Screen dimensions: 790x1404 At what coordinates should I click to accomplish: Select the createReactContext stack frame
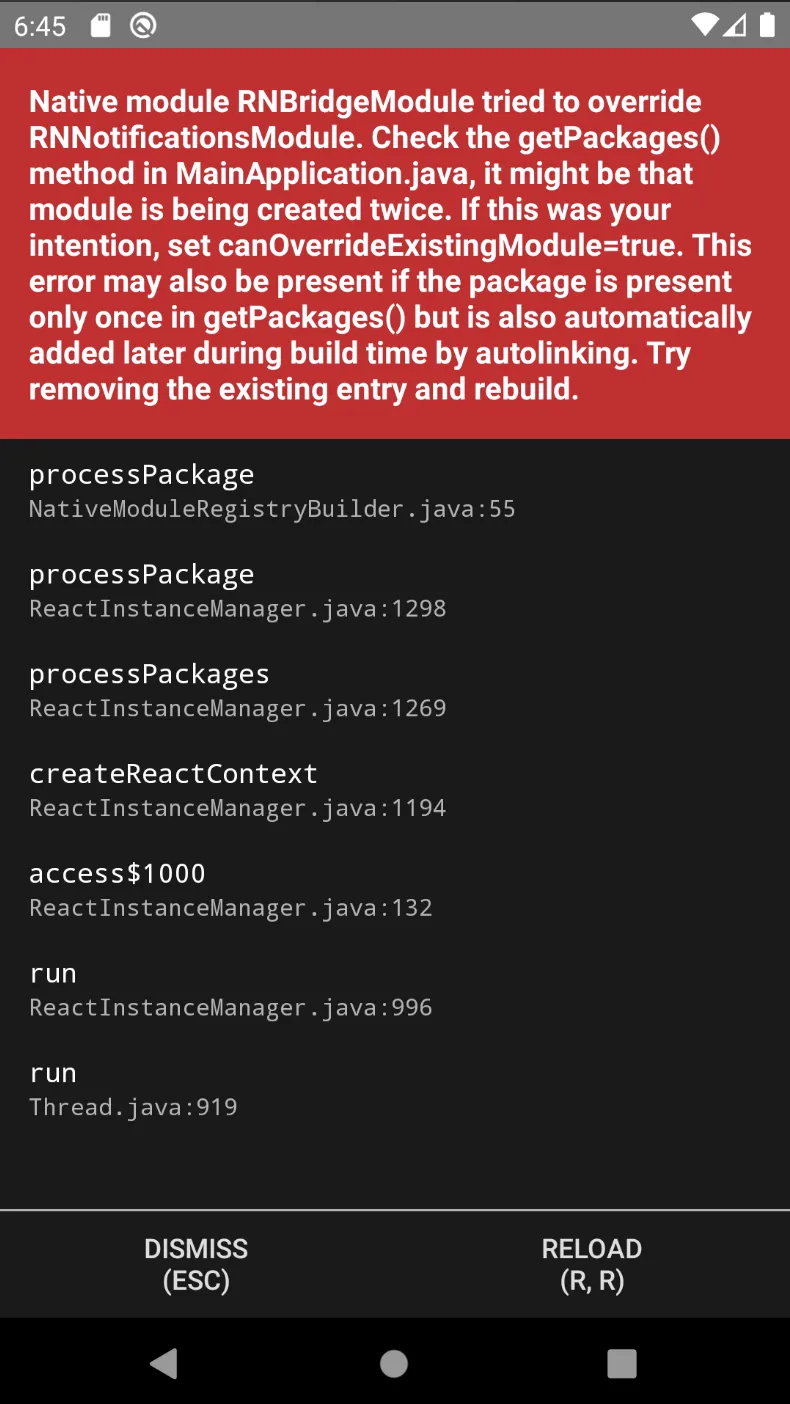point(173,775)
